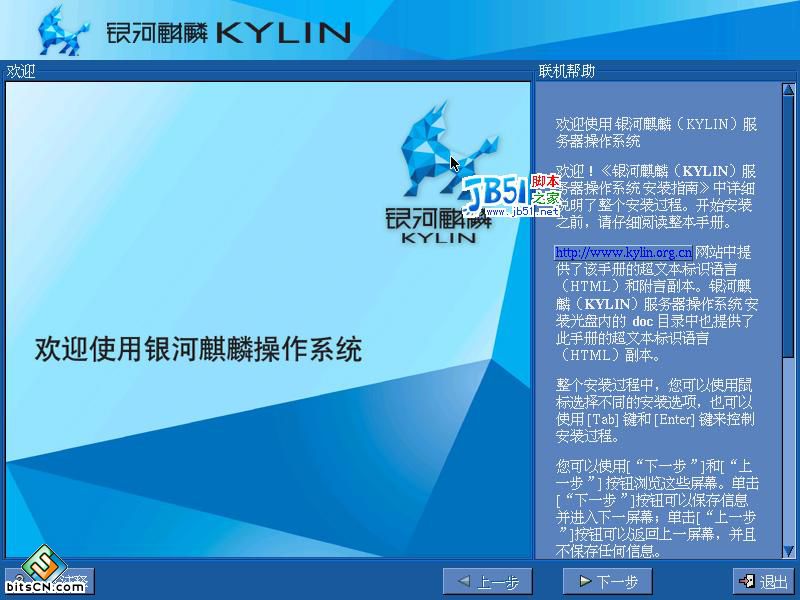Click the 联机帮助 panel heading
Image resolution: width=800 pixels, height=600 pixels.
click(567, 71)
